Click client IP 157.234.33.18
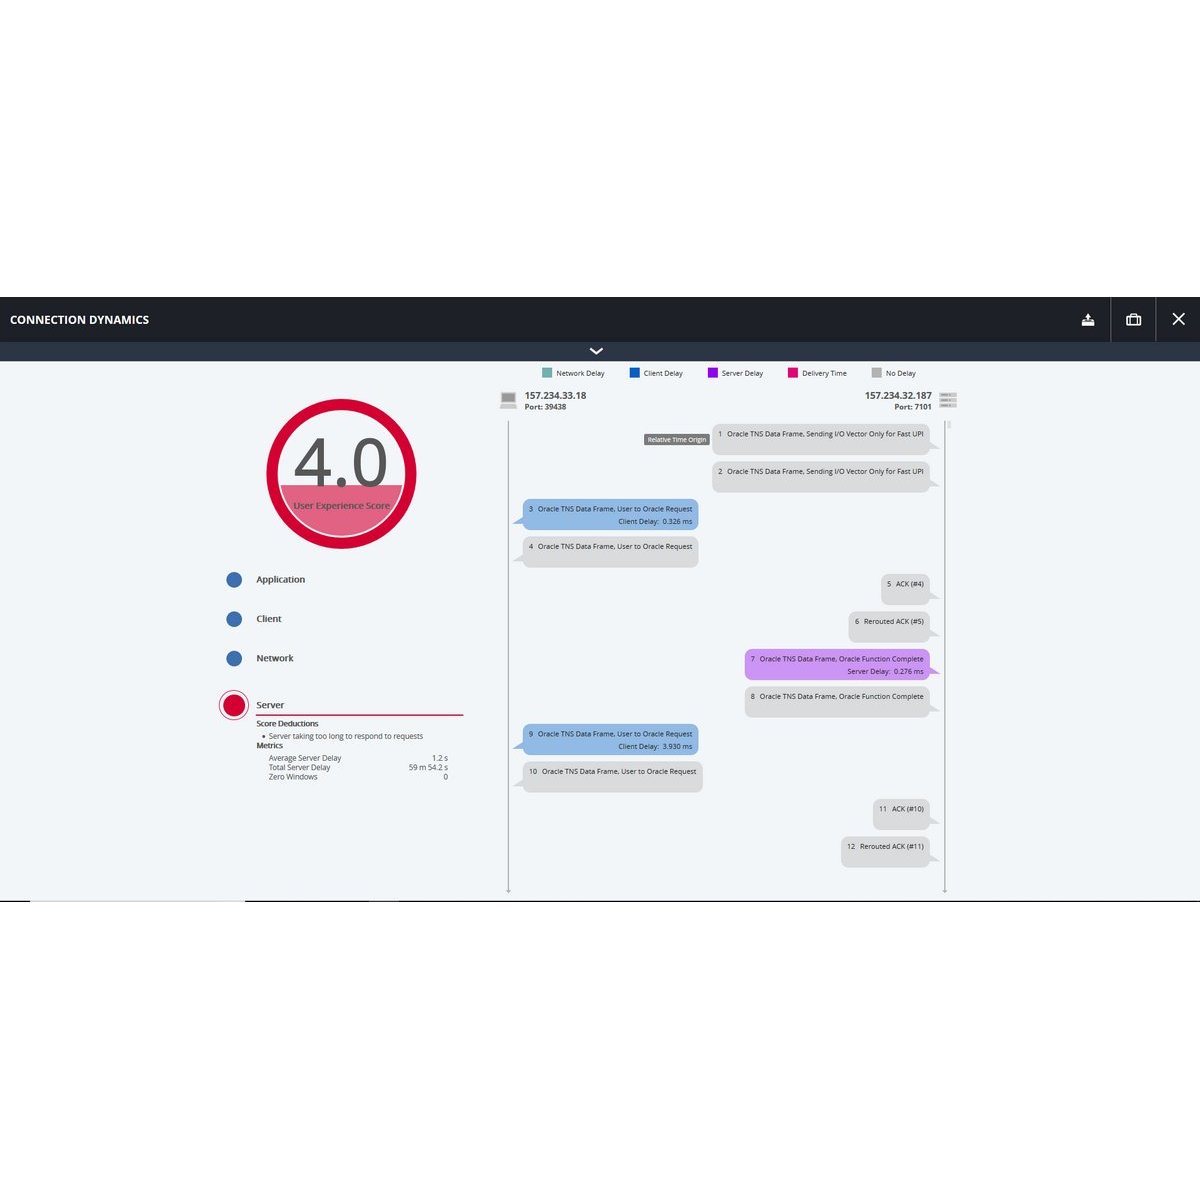Viewport: 1200px width, 1200px height. click(x=555, y=396)
